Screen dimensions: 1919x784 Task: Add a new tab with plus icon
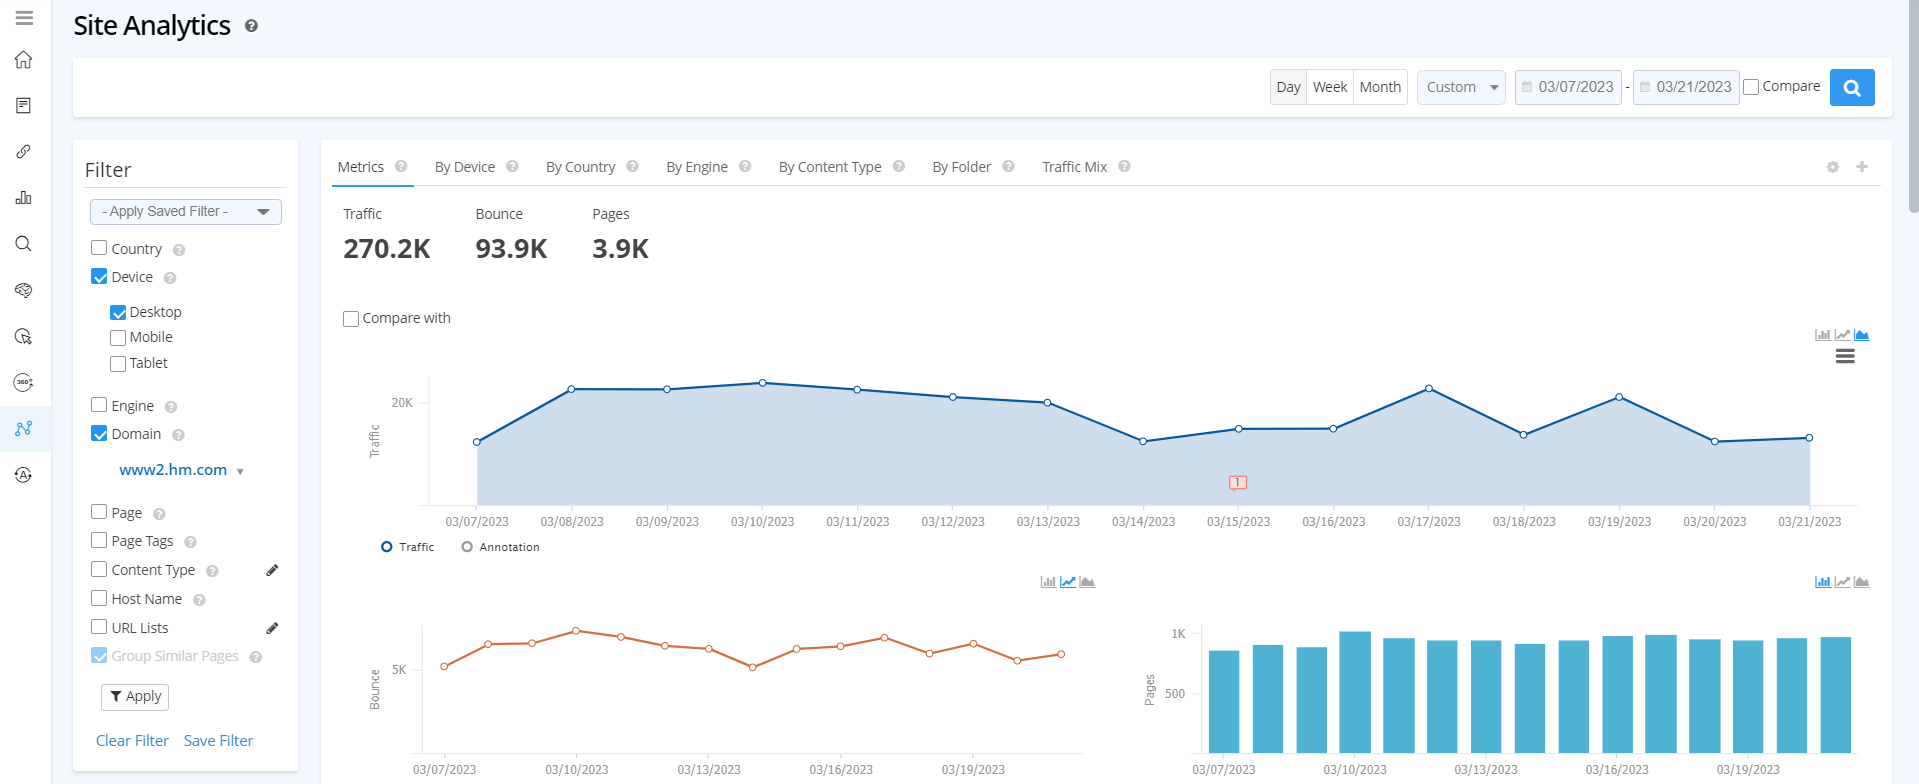[1861, 167]
